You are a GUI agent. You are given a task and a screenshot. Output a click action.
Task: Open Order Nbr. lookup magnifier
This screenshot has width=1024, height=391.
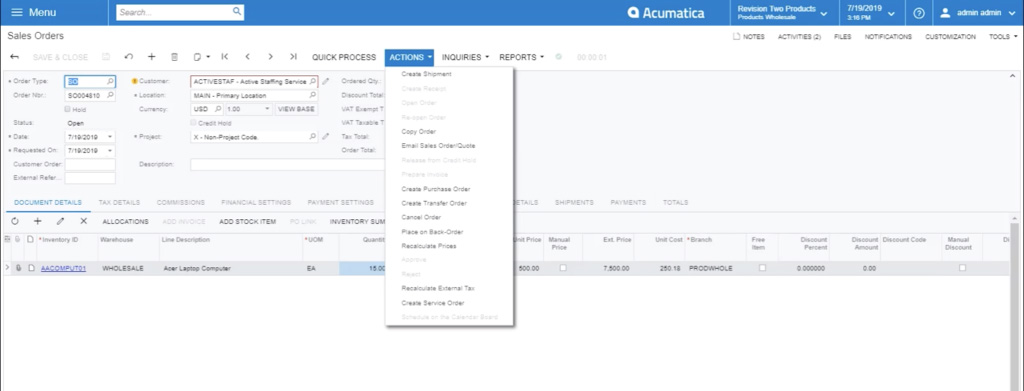[x=110, y=95]
